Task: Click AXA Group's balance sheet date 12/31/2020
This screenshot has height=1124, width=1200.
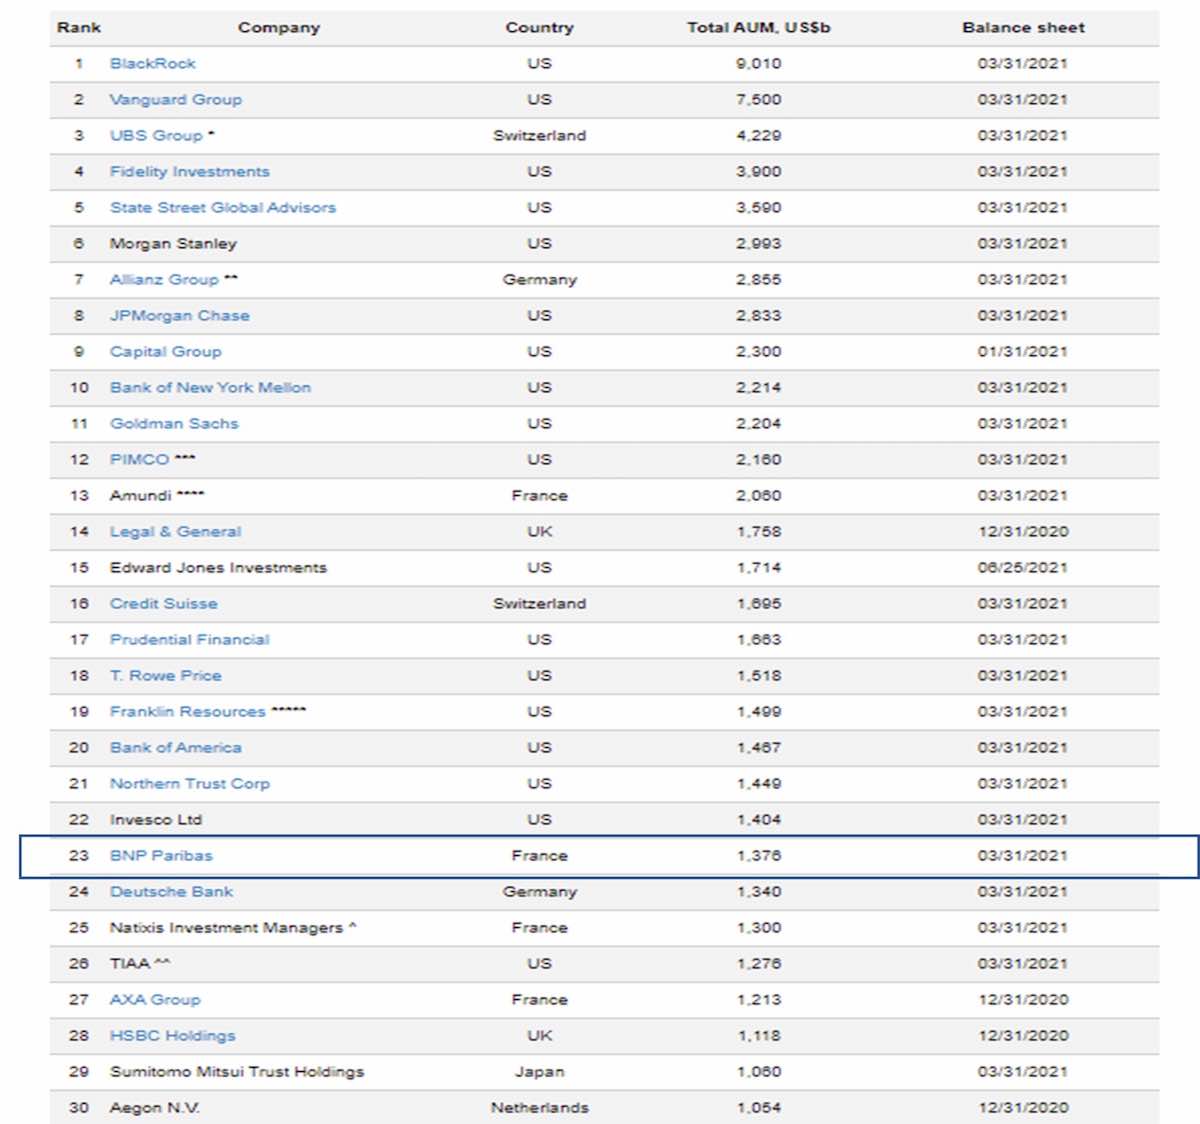Action: pos(1023,999)
